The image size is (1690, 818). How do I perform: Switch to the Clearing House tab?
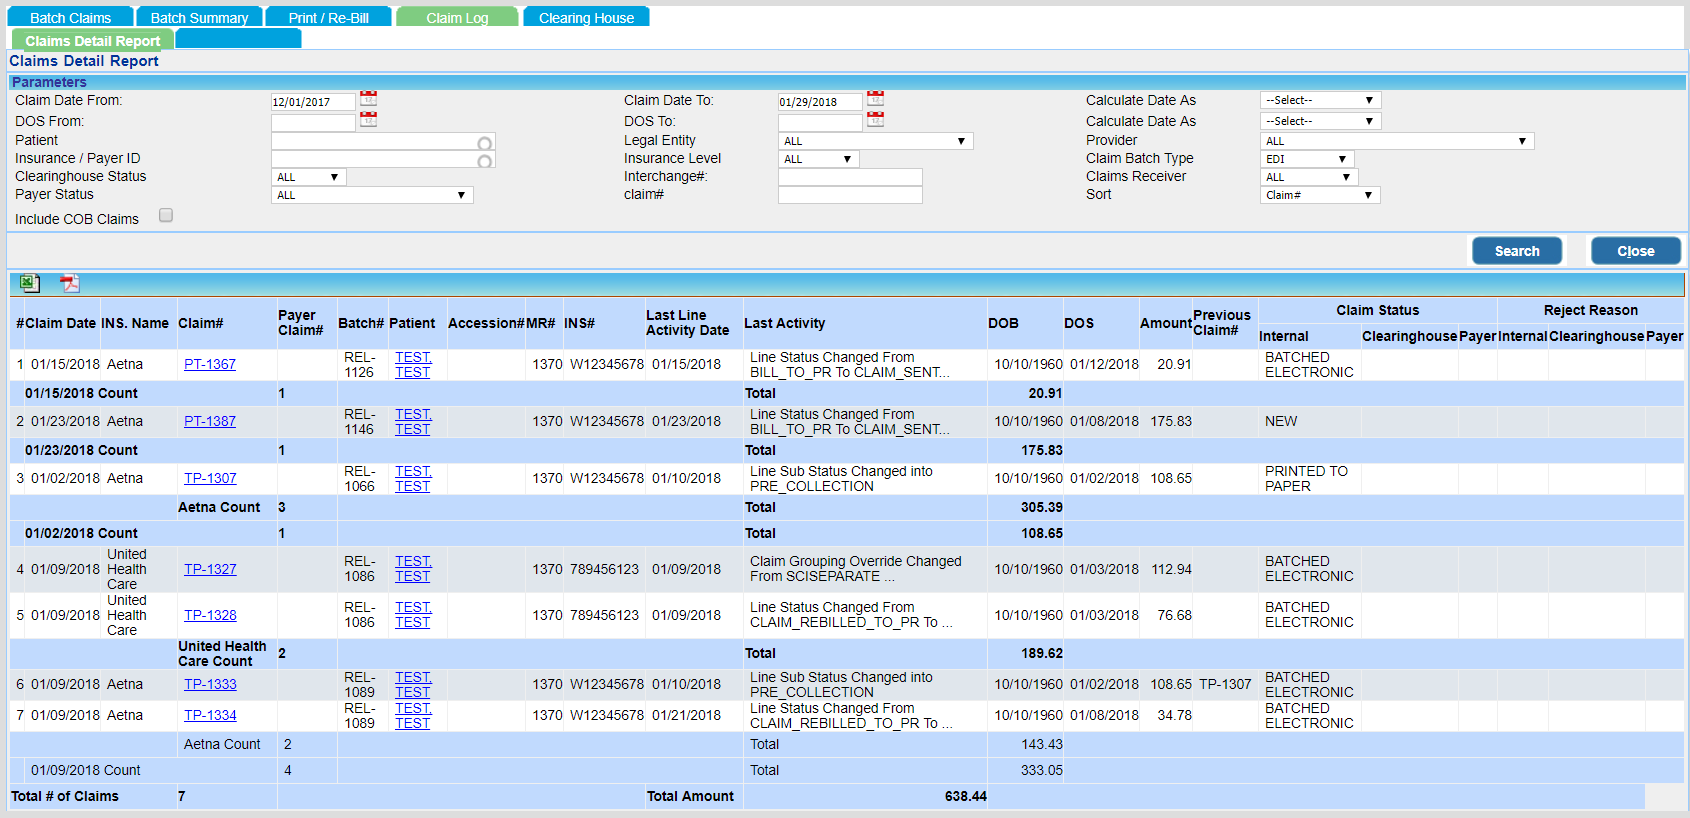coord(586,17)
